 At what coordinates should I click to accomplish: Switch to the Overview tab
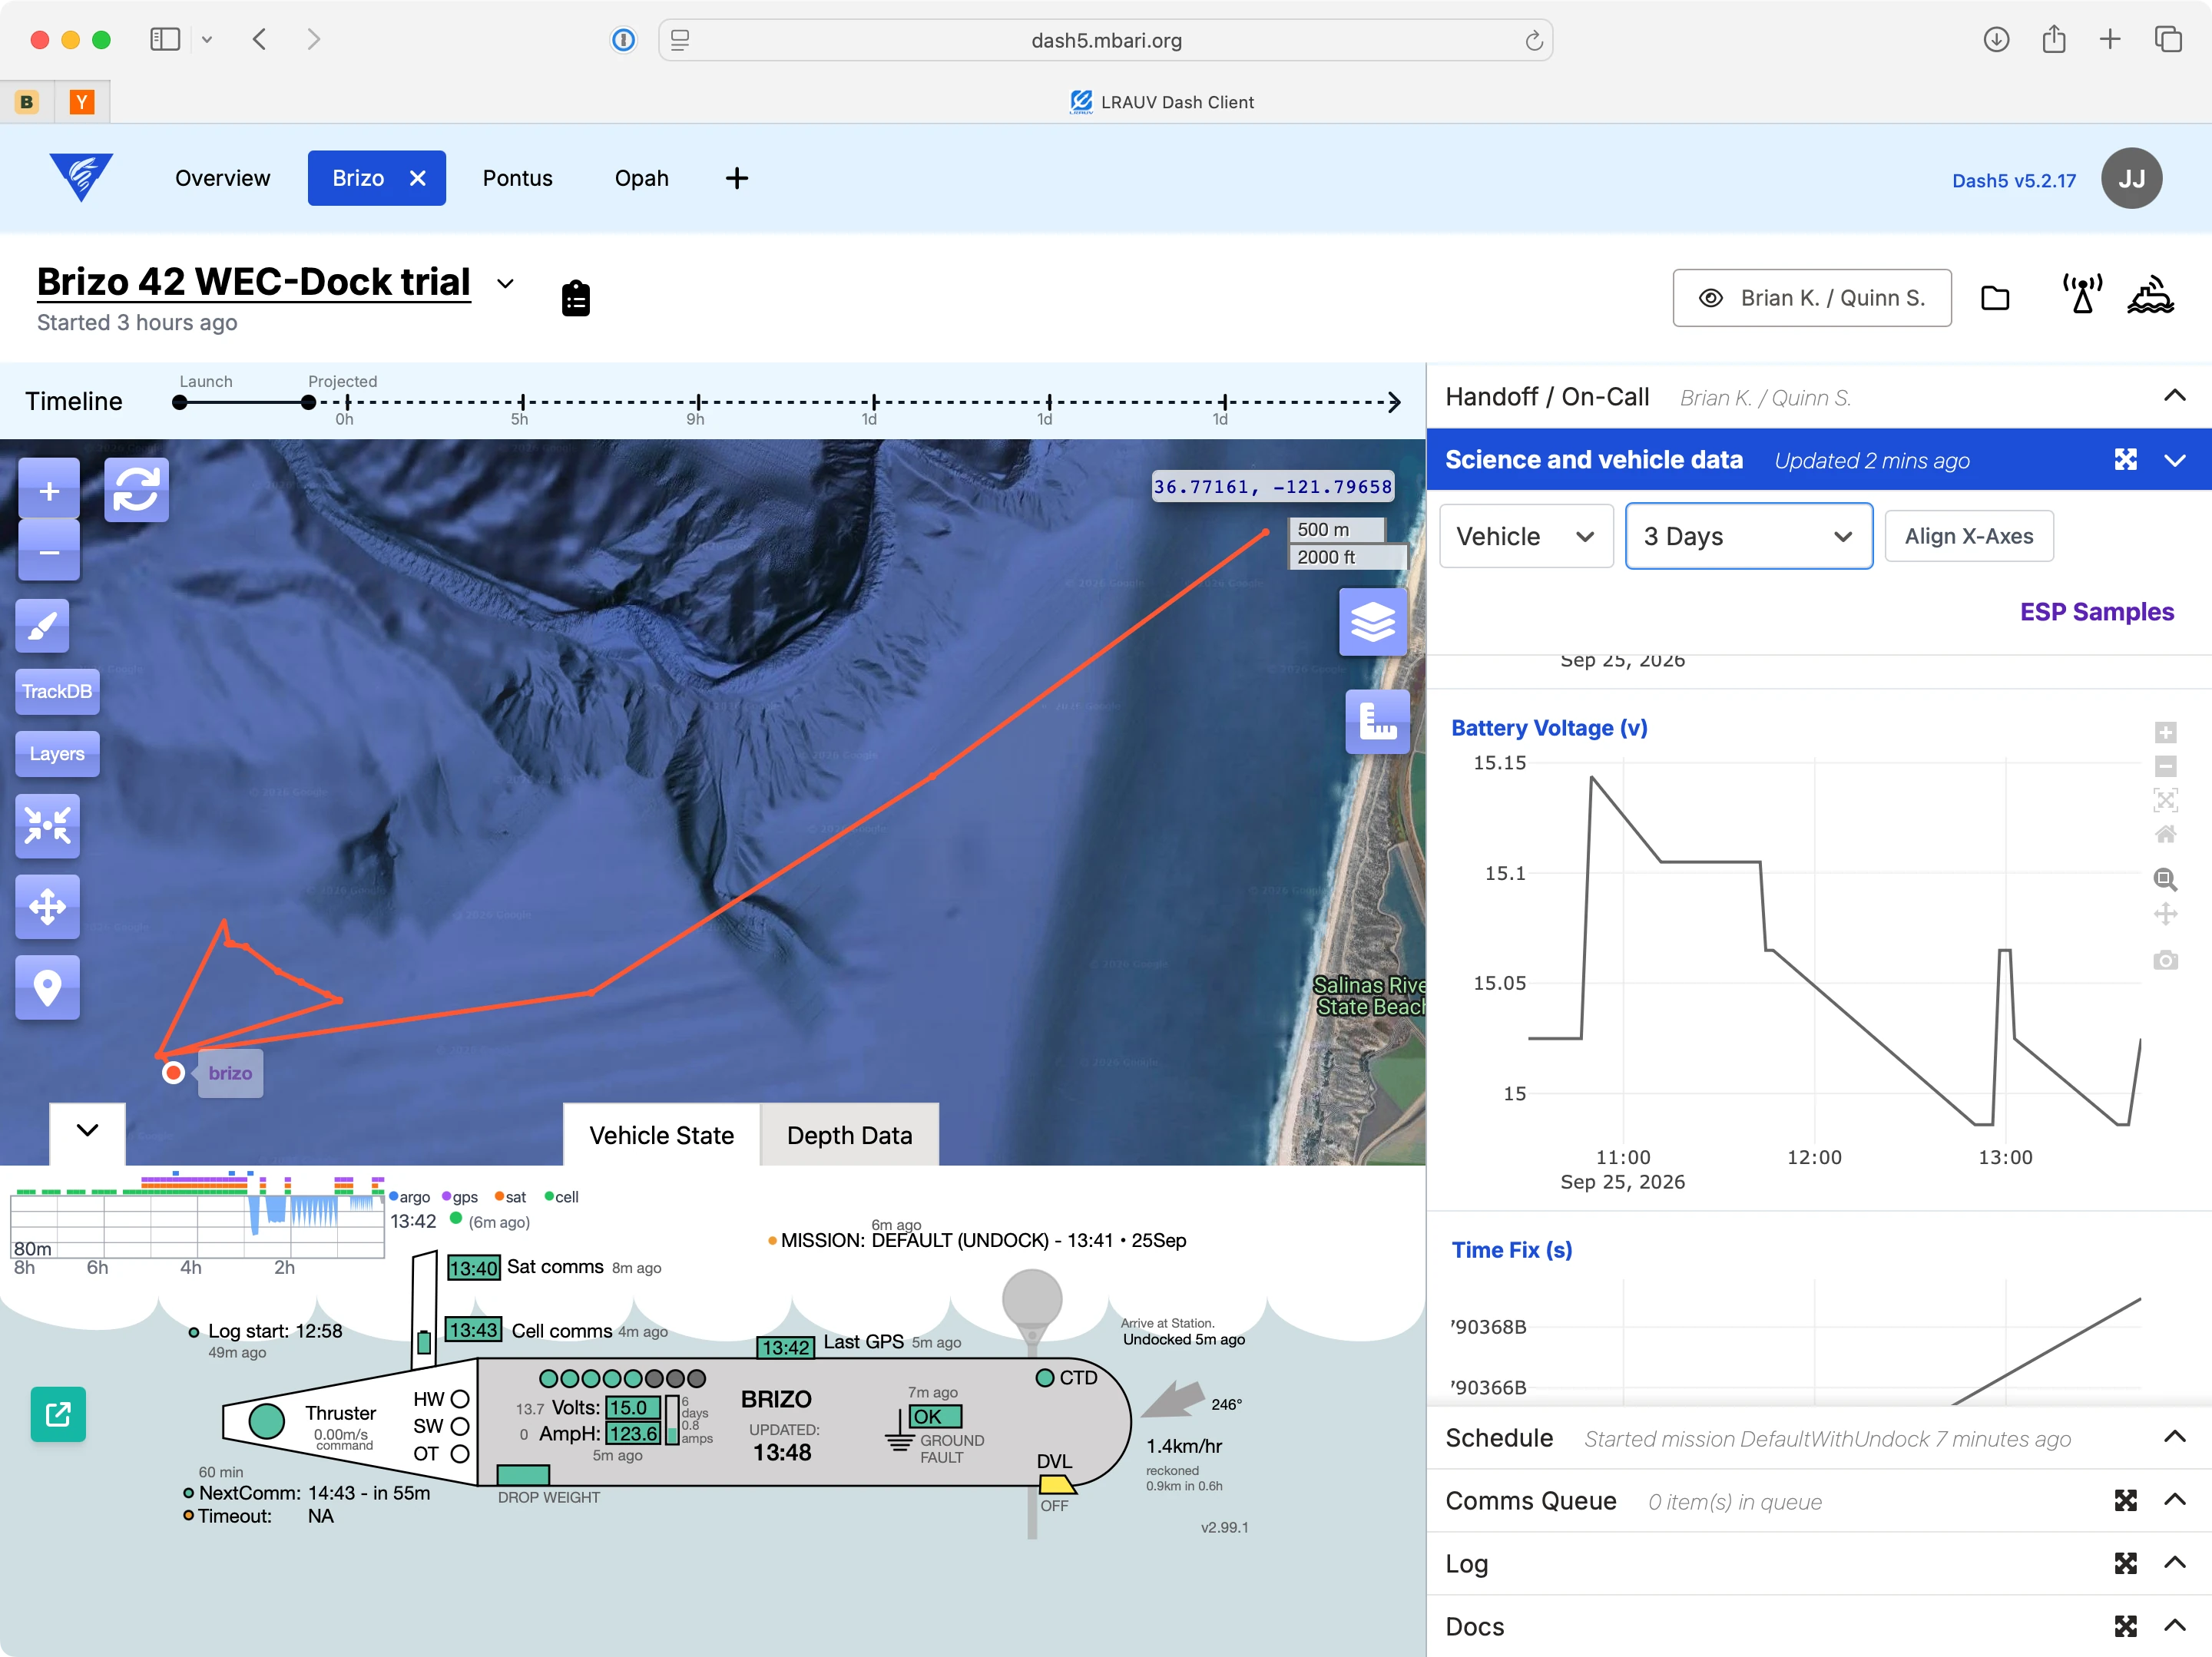pos(222,178)
